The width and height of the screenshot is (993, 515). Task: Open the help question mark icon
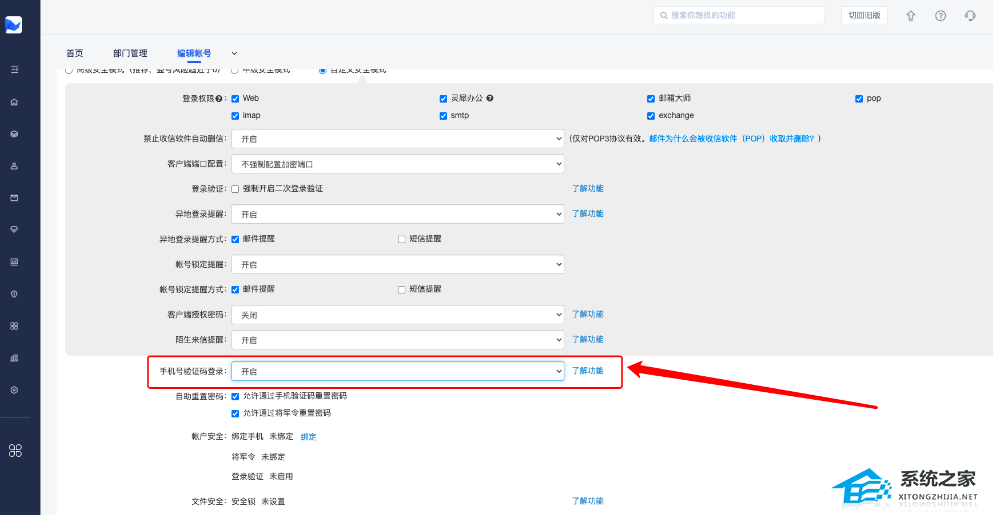tap(940, 16)
